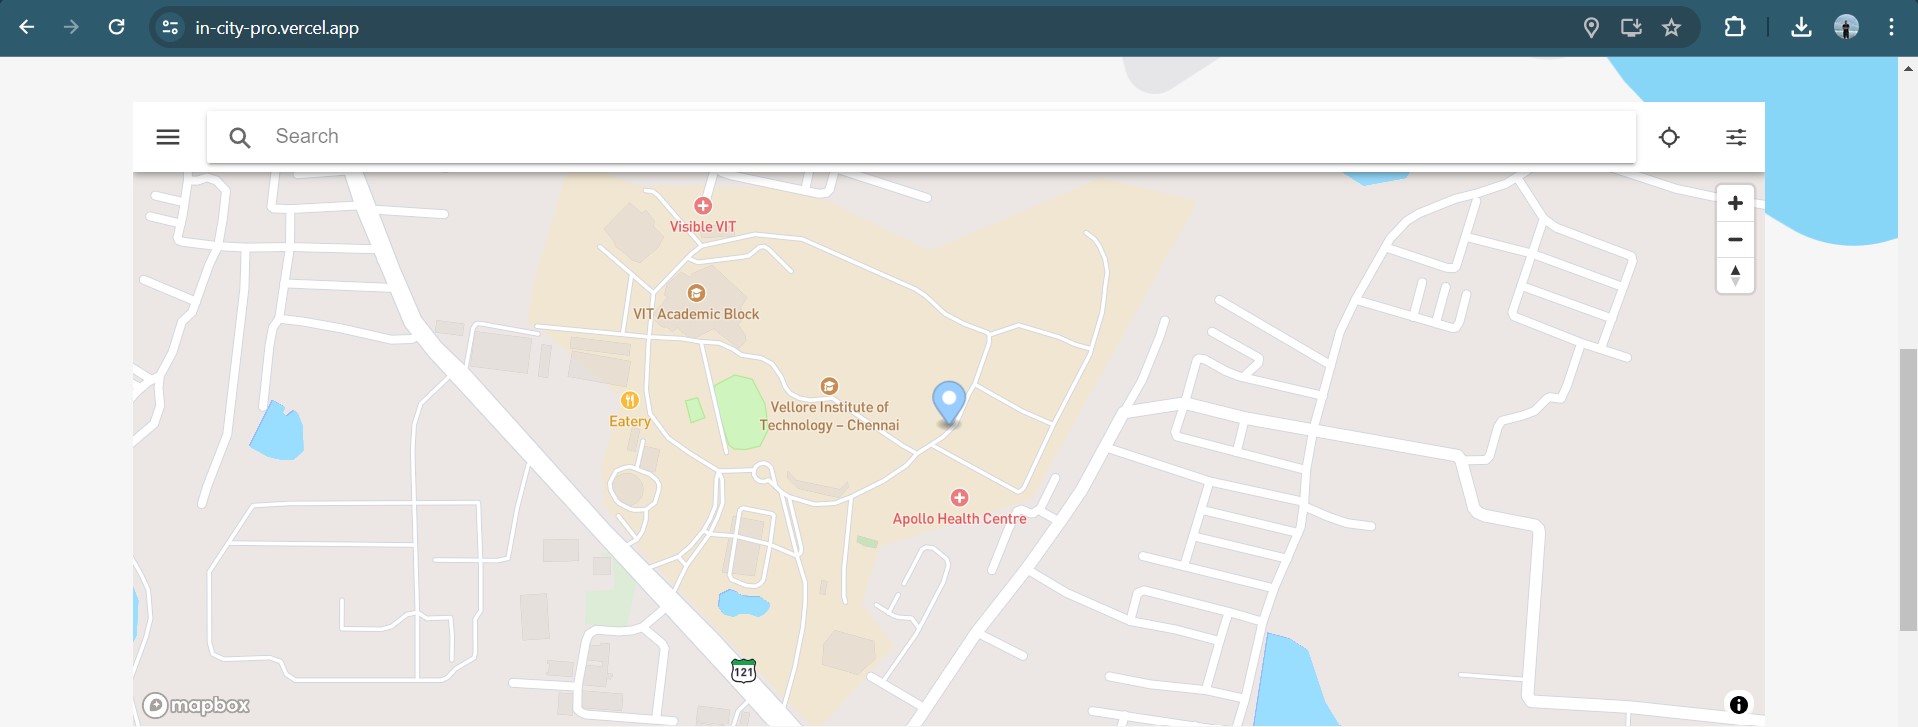
Task: Open location permission icon in address bar
Action: coord(1591,27)
